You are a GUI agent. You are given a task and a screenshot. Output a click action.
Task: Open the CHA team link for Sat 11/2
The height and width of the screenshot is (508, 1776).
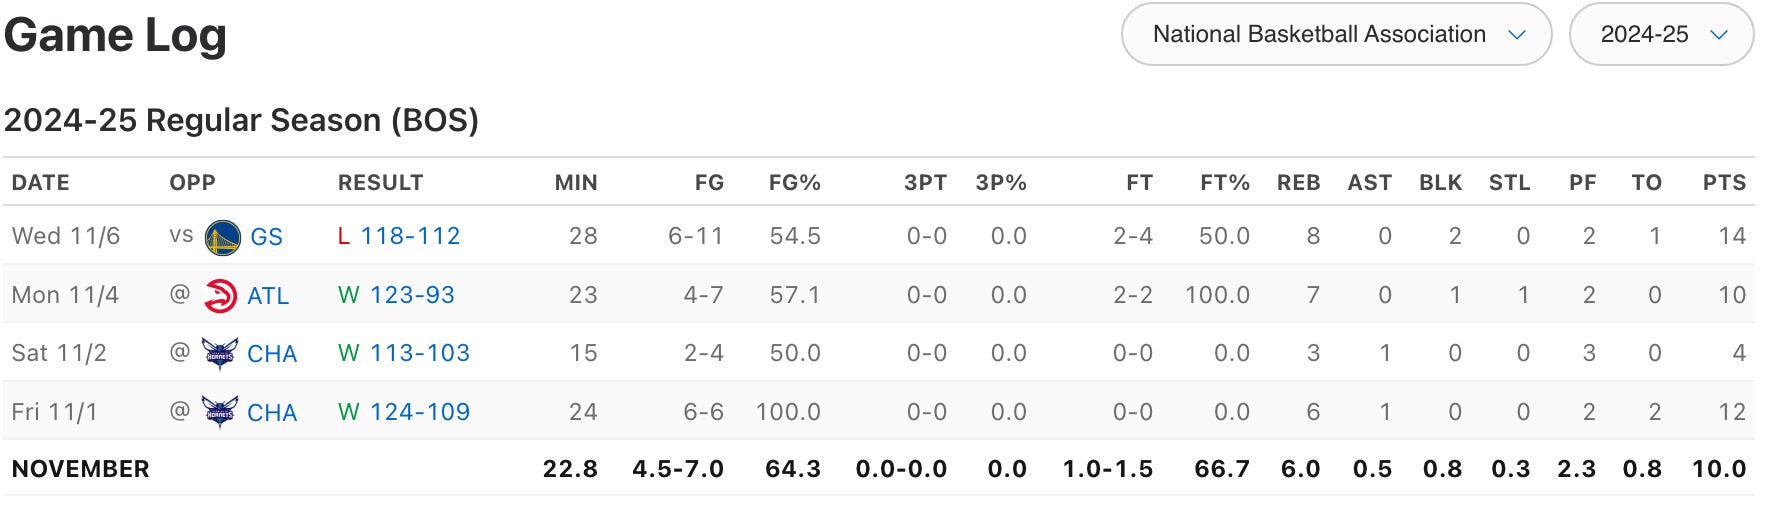tap(272, 354)
